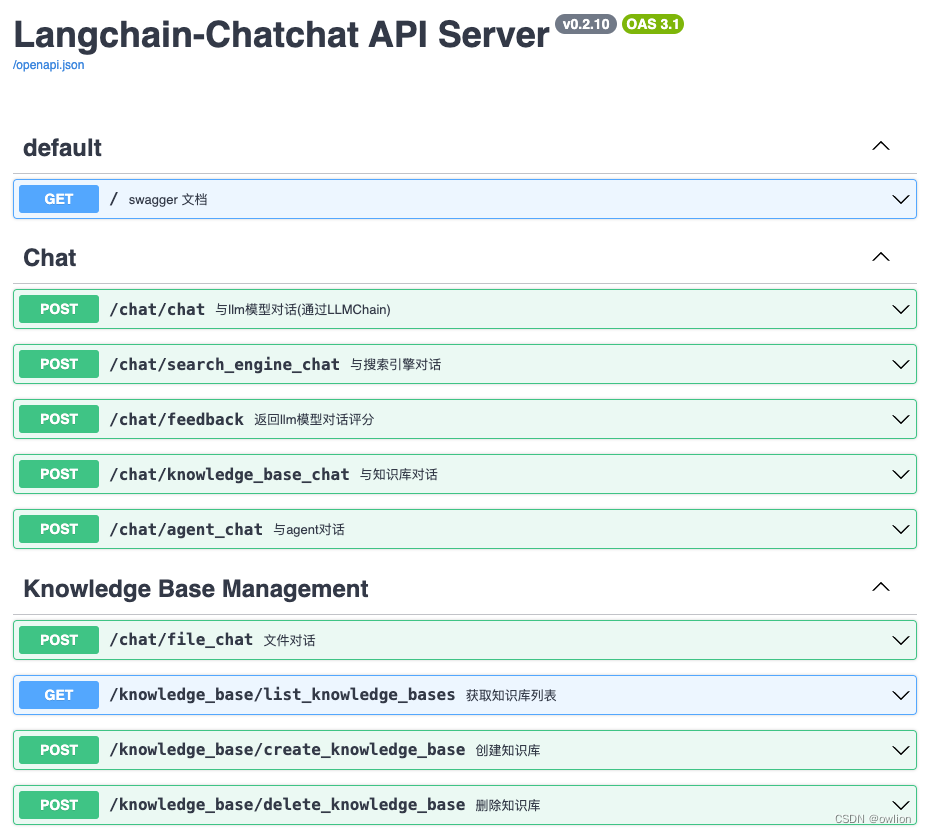Viewport: 926px width, 833px height.
Task: Collapse the Chat section chevron
Action: coord(881,256)
